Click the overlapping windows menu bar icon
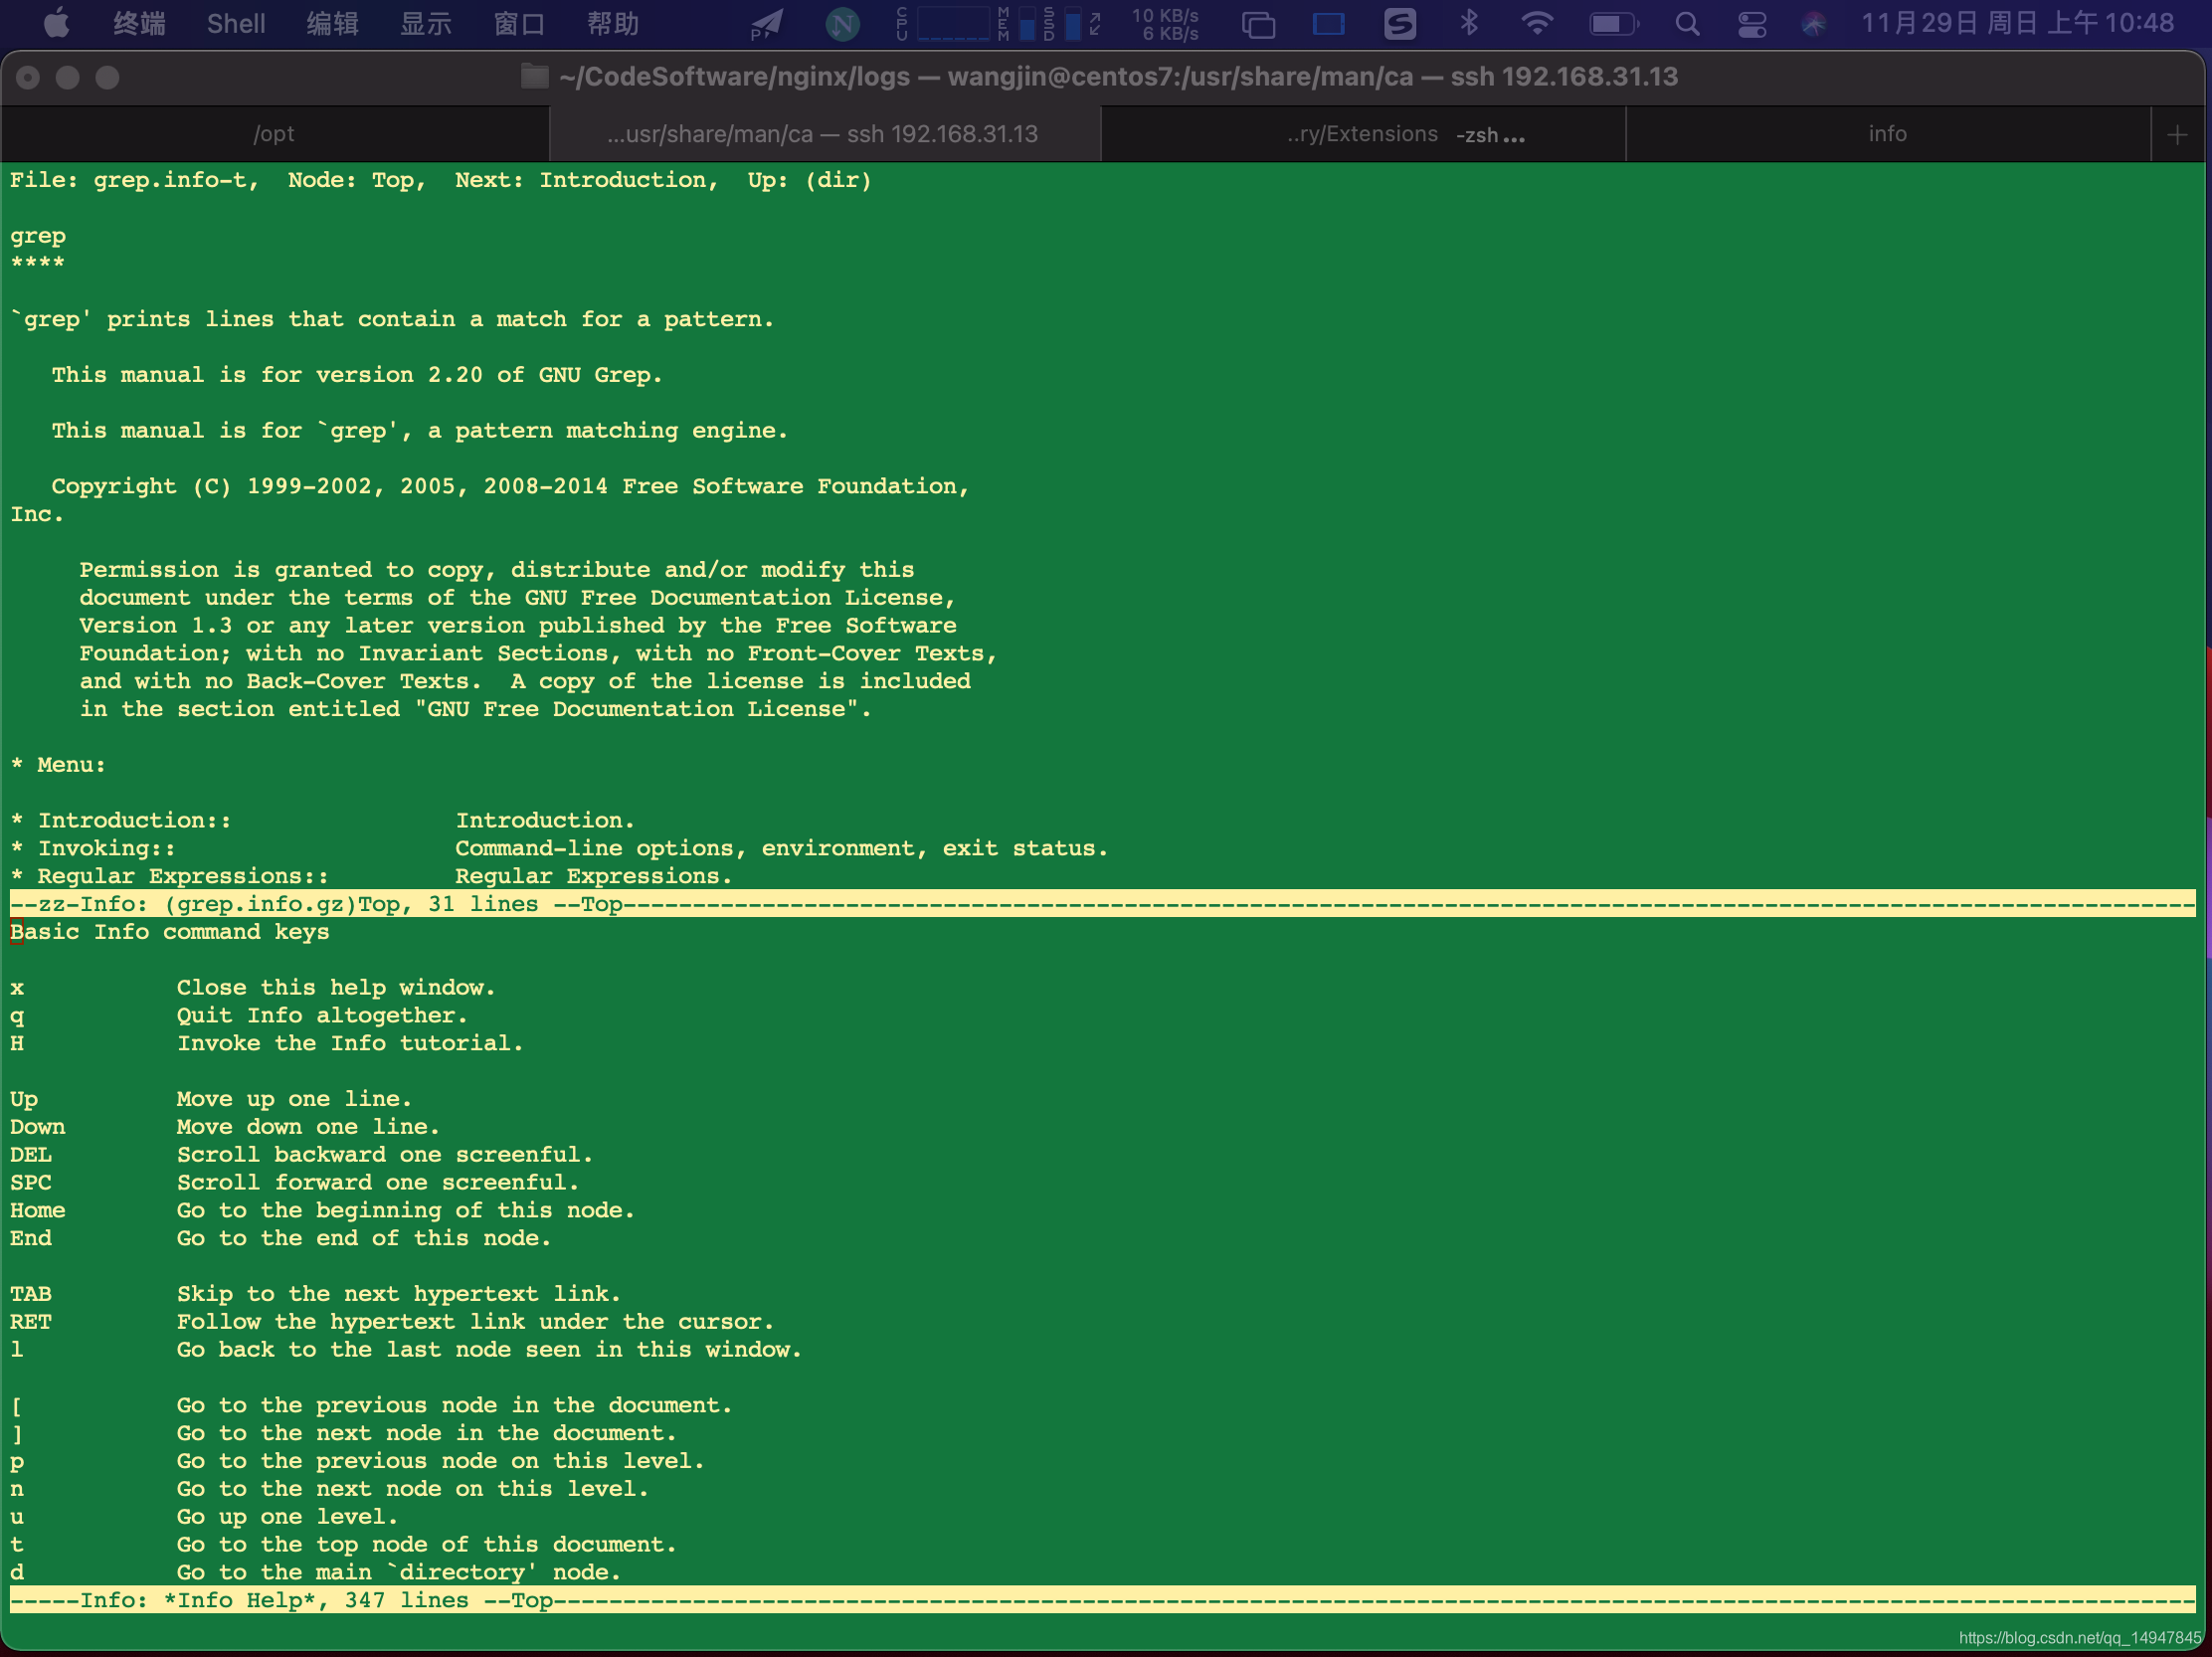The height and width of the screenshot is (1657, 2212). click(1258, 24)
